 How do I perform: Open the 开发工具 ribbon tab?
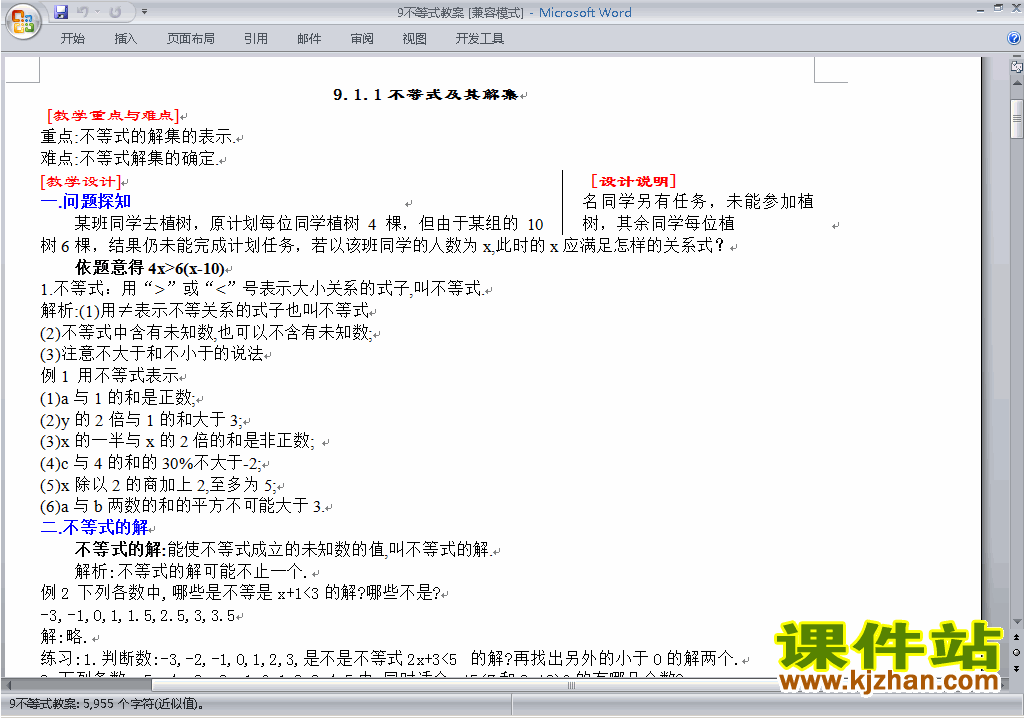[479, 39]
